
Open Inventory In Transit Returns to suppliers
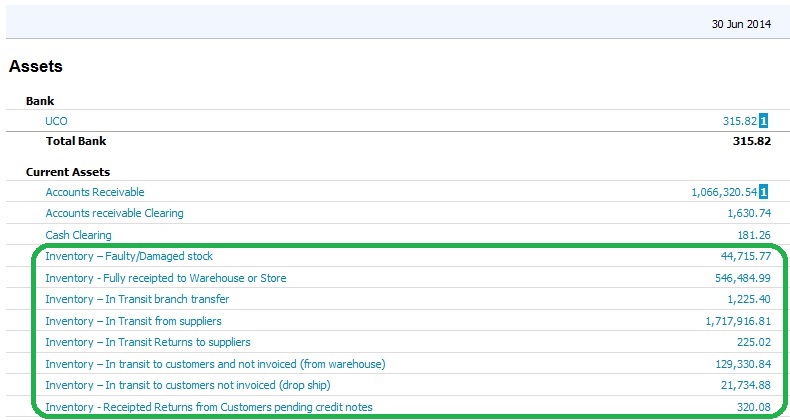pos(141,342)
